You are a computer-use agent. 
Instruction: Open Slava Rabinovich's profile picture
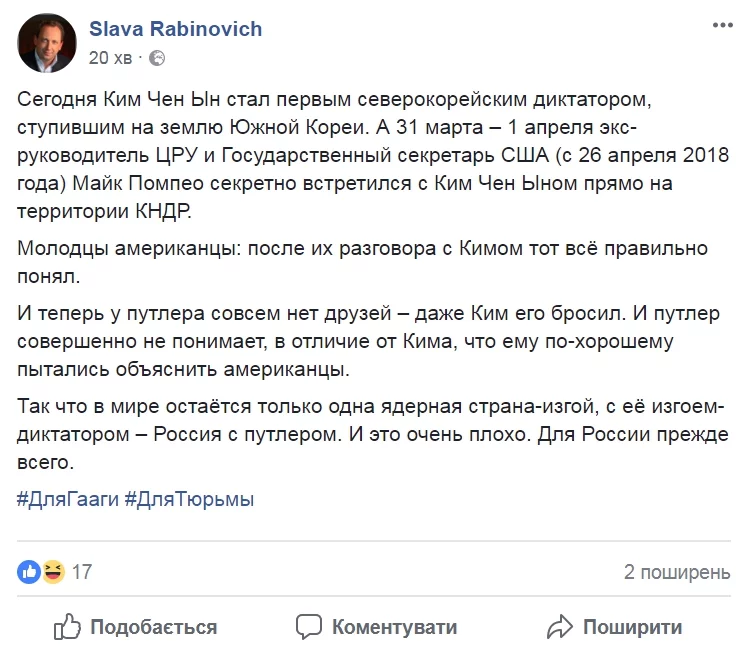(x=45, y=42)
